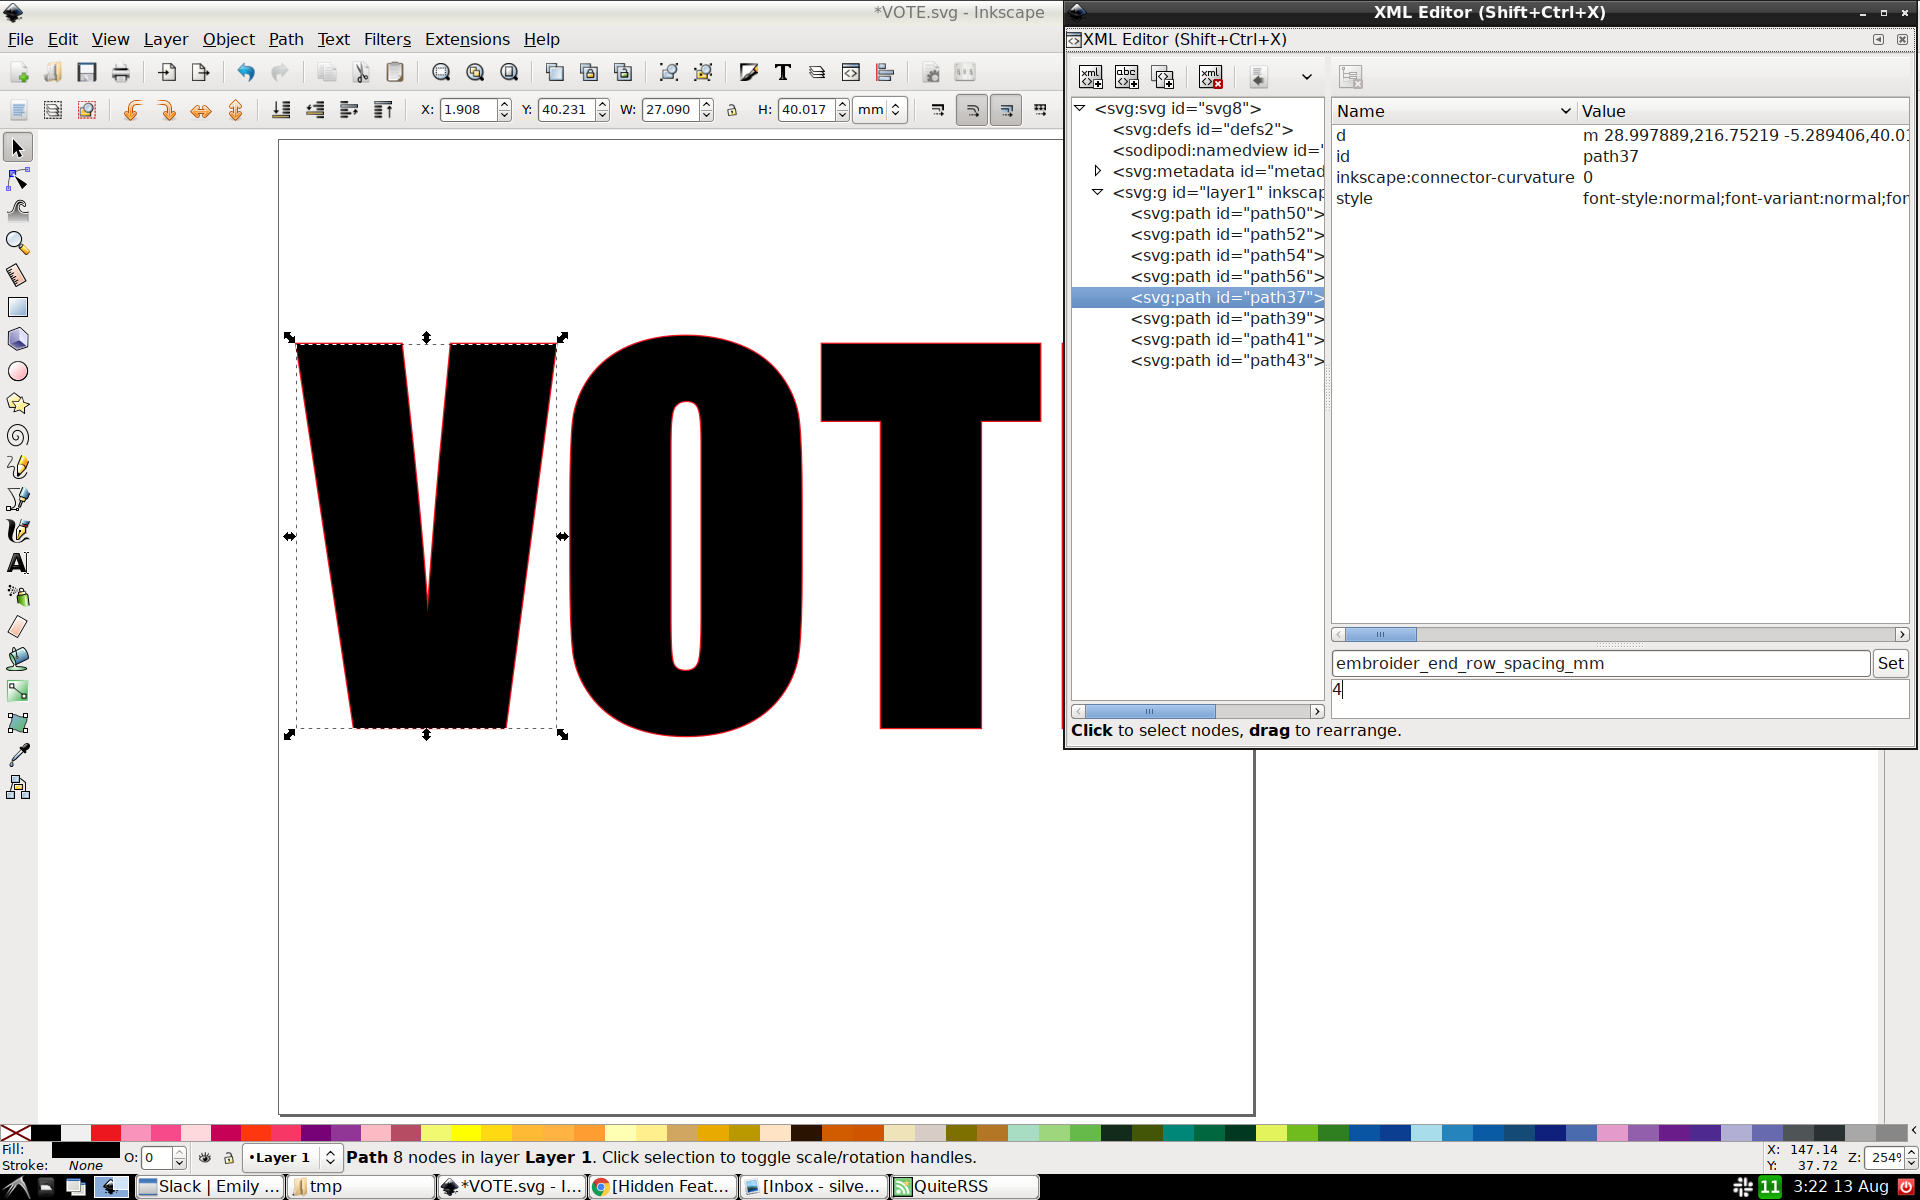
Task: Click the attribute name input field
Action: point(1600,663)
